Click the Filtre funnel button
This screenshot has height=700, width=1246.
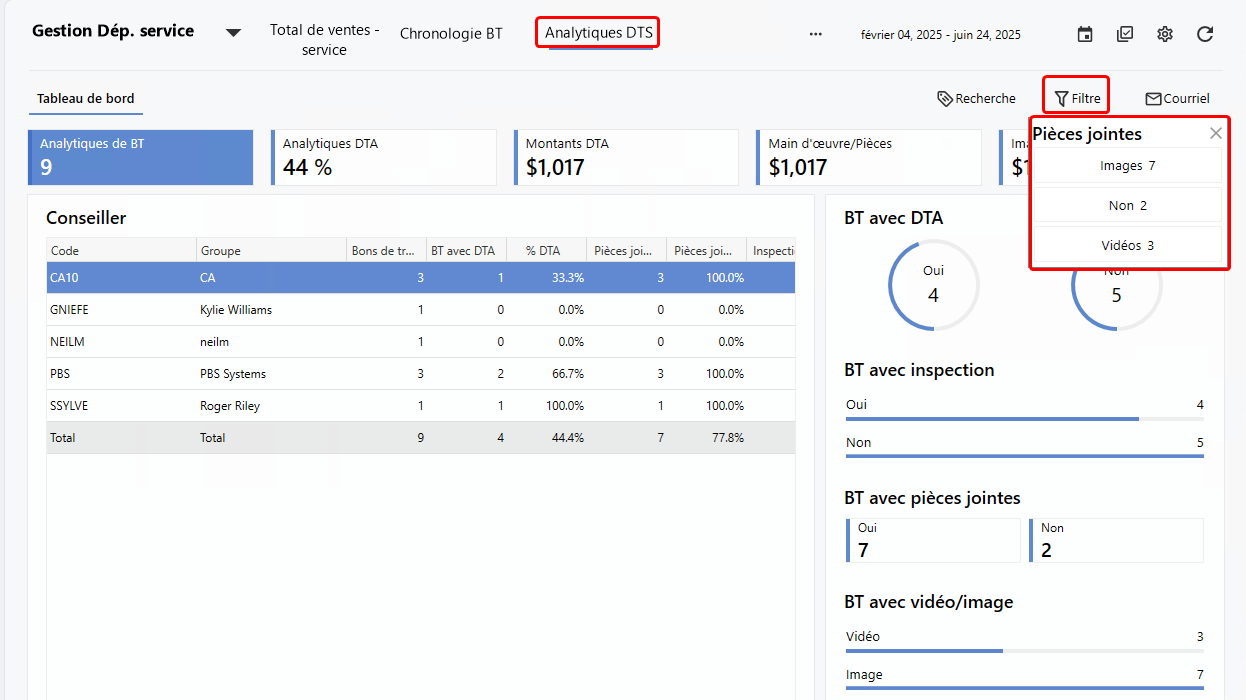(1076, 98)
